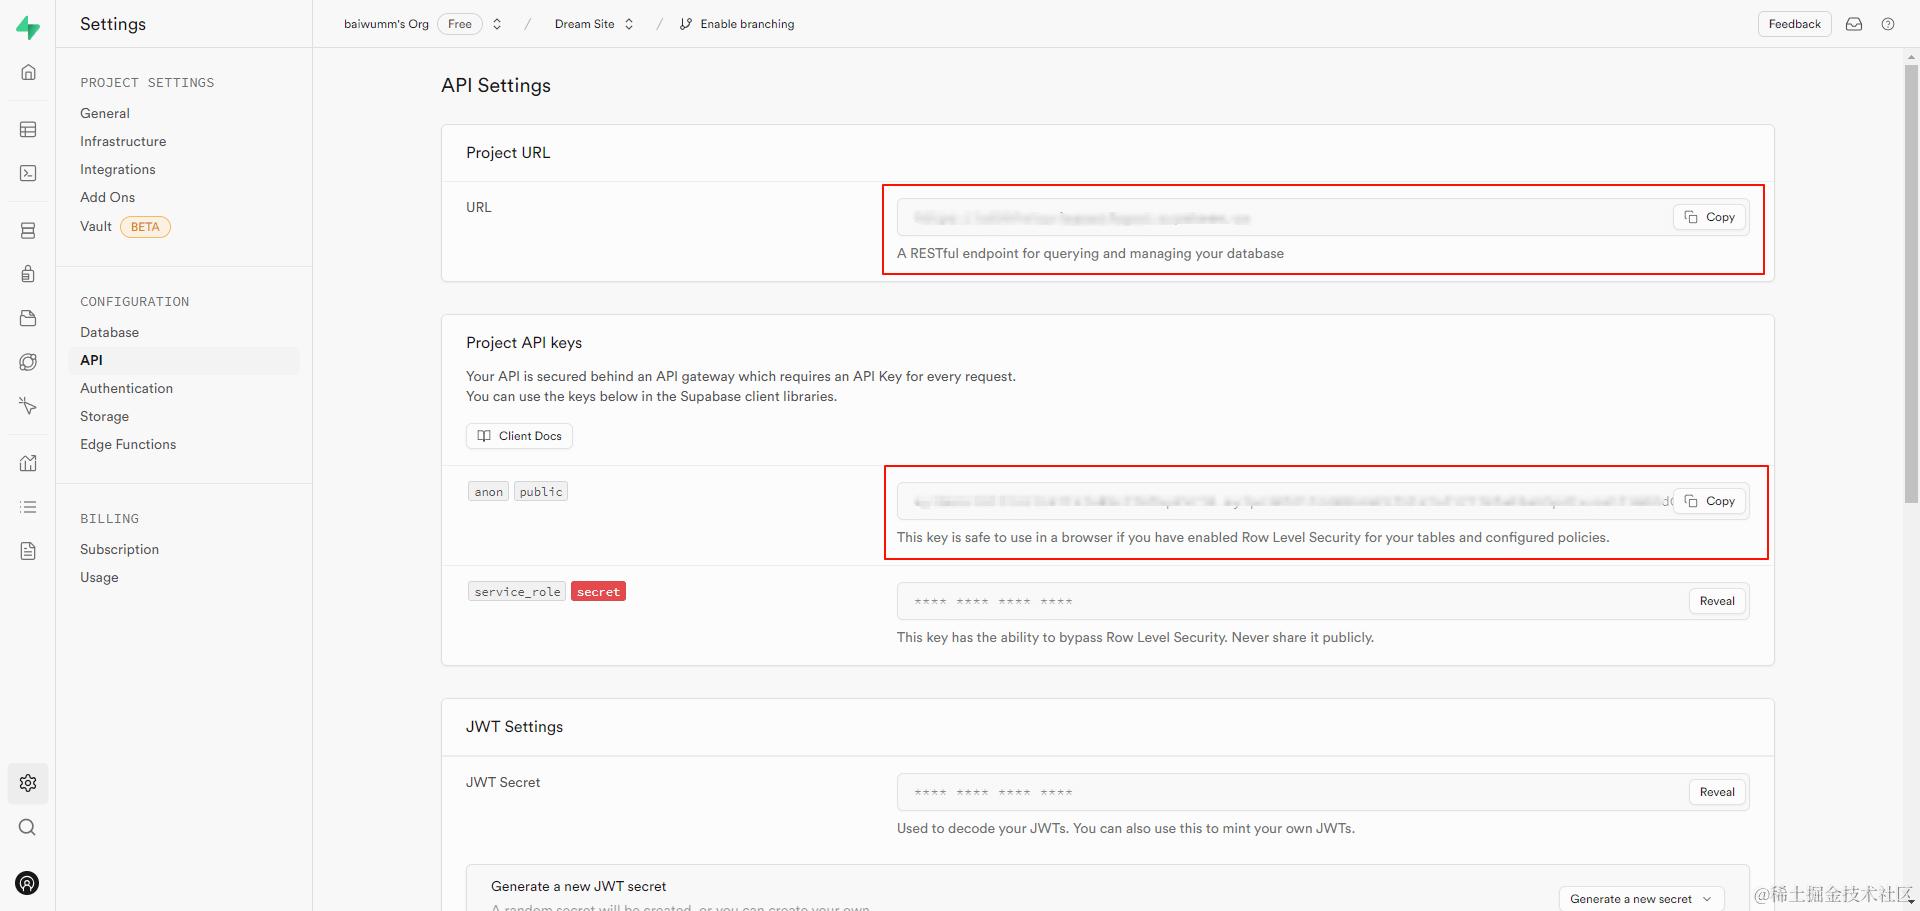
Task: Open the Authentication lock icon
Action: pyautogui.click(x=28, y=274)
